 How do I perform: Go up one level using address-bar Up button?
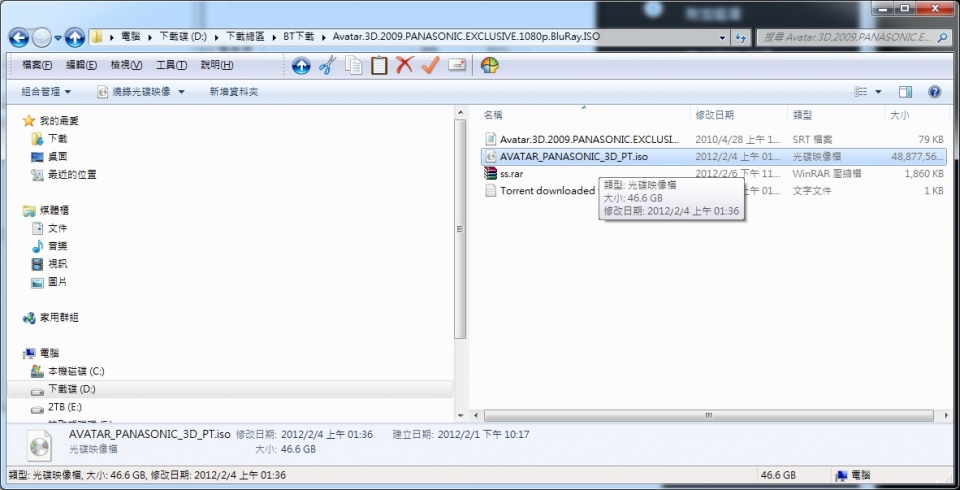coord(75,38)
